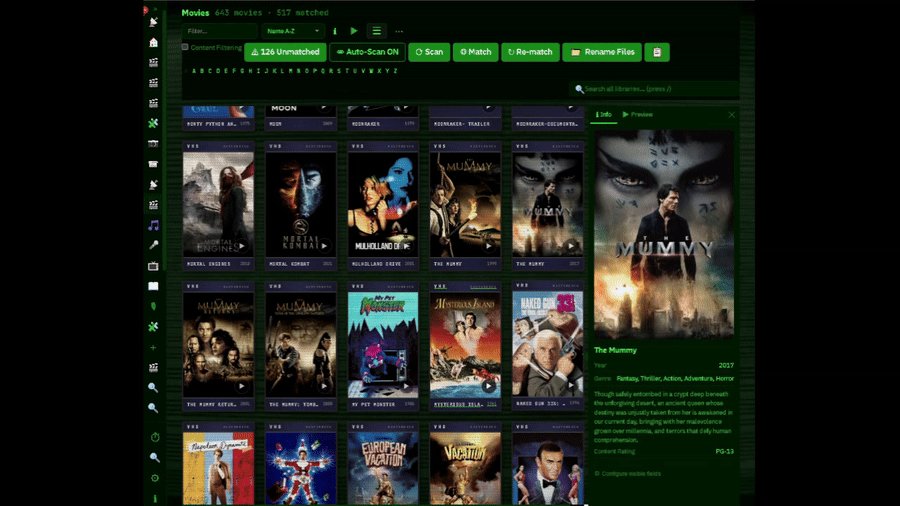Select The Mummy 1999 poster
The image size is (900, 506).
coord(465,204)
